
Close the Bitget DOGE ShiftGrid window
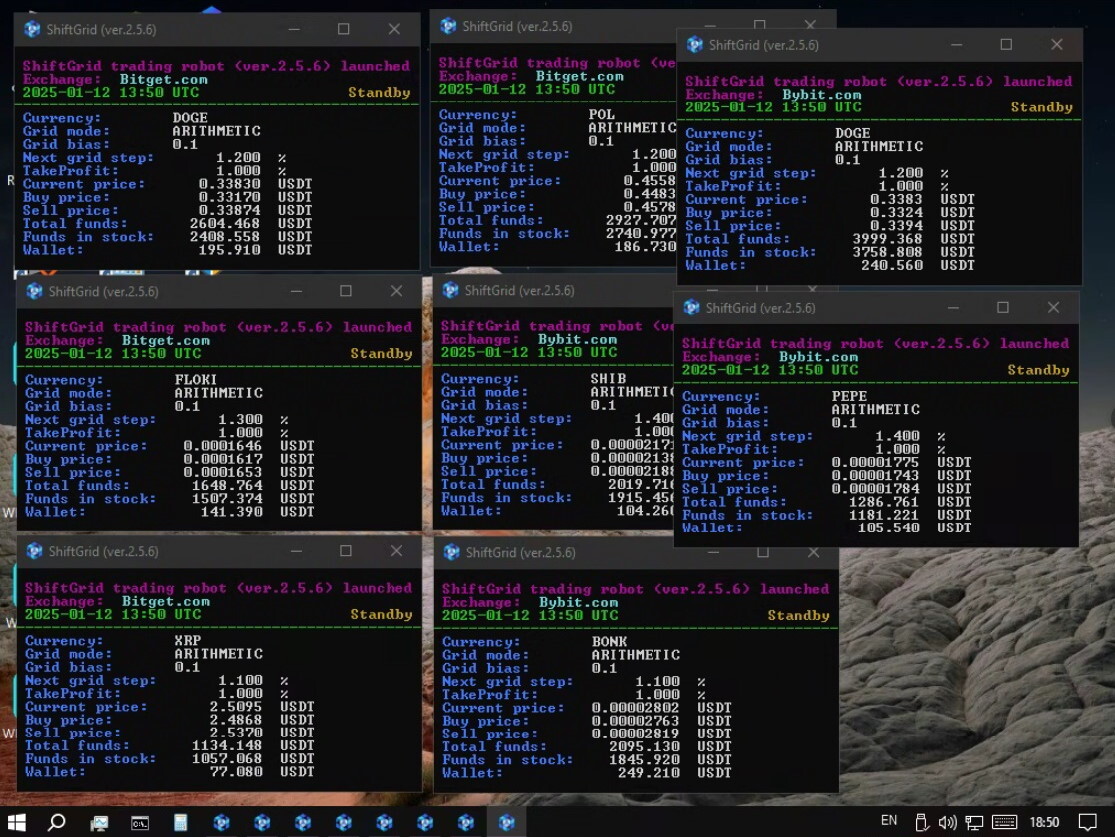pyautogui.click(x=394, y=29)
